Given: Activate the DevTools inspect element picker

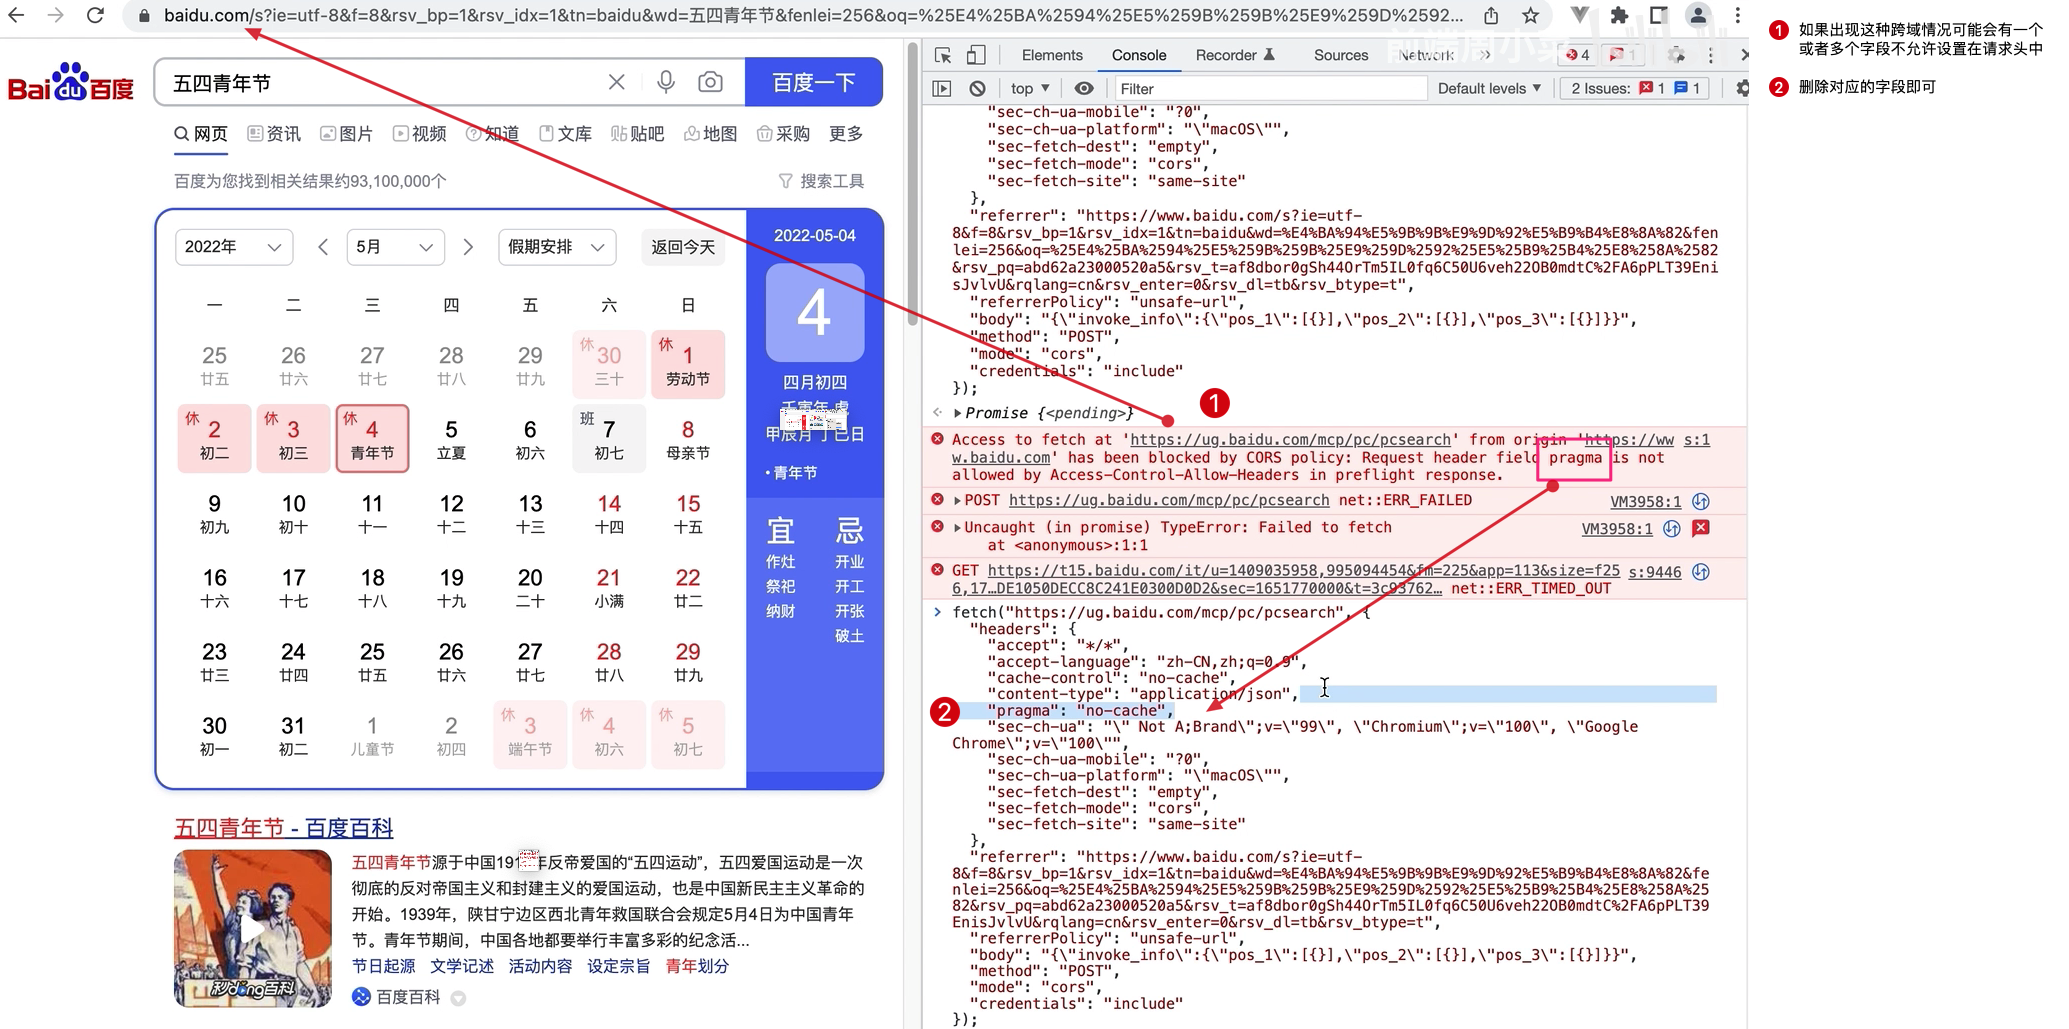Looking at the screenshot, I should (x=942, y=55).
